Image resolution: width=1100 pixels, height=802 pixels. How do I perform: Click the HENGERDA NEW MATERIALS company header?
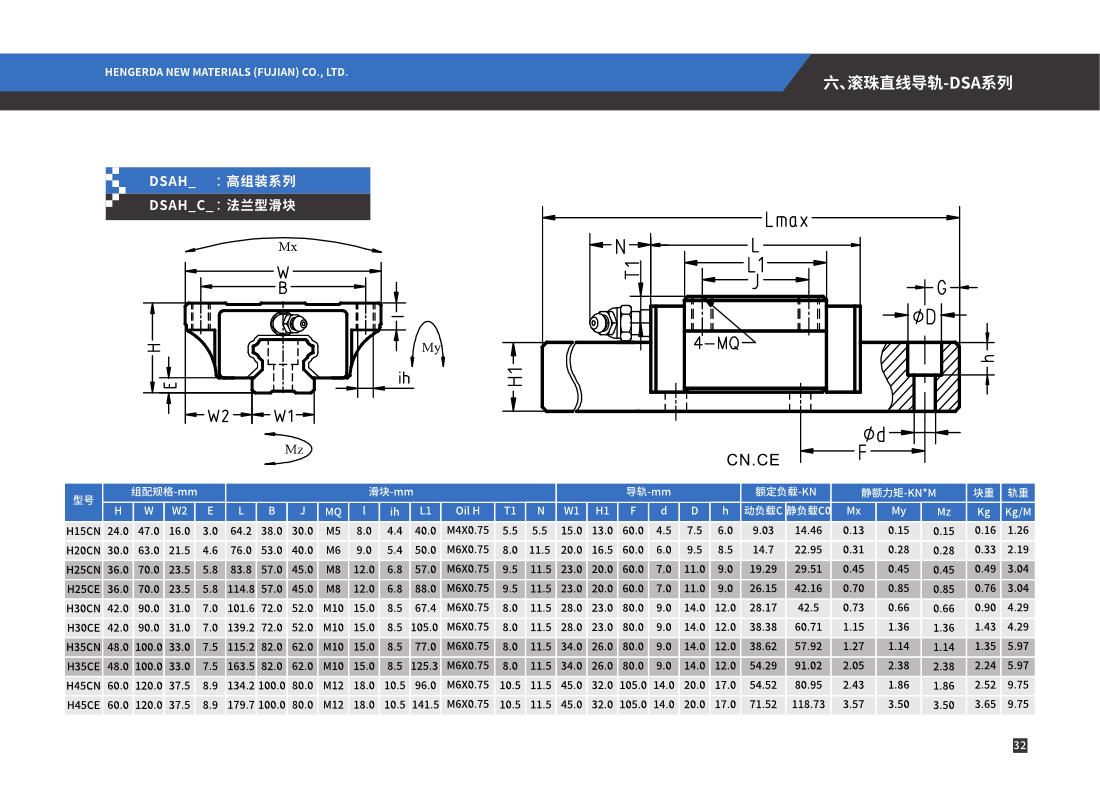point(226,73)
